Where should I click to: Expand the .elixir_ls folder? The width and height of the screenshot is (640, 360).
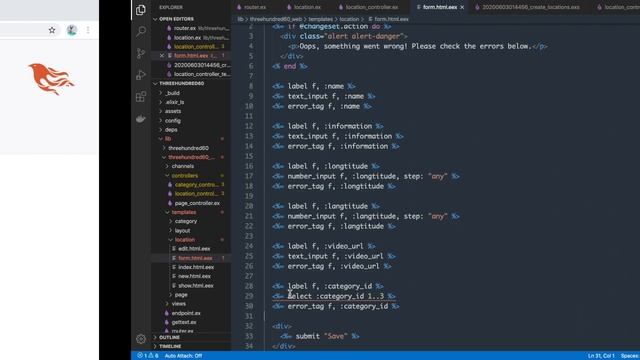175,102
